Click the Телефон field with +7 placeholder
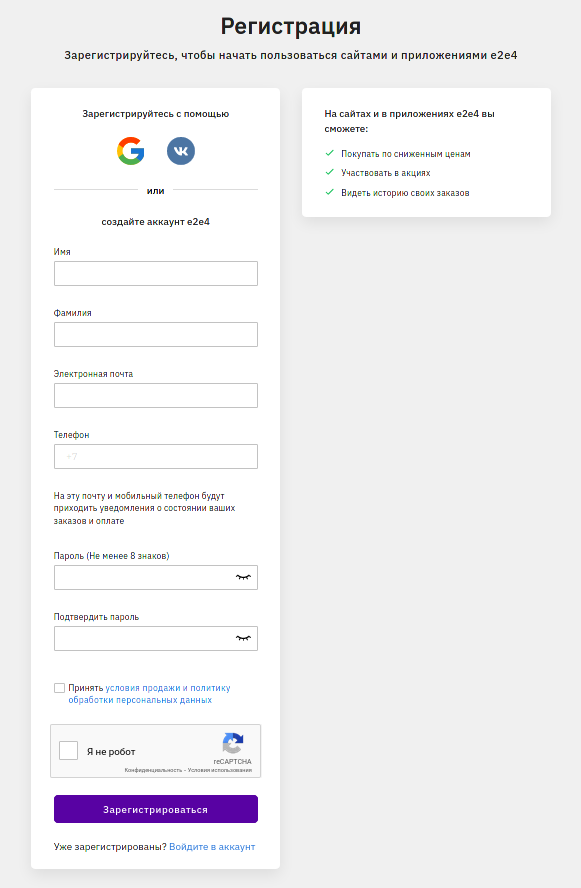581x888 pixels. pos(156,456)
